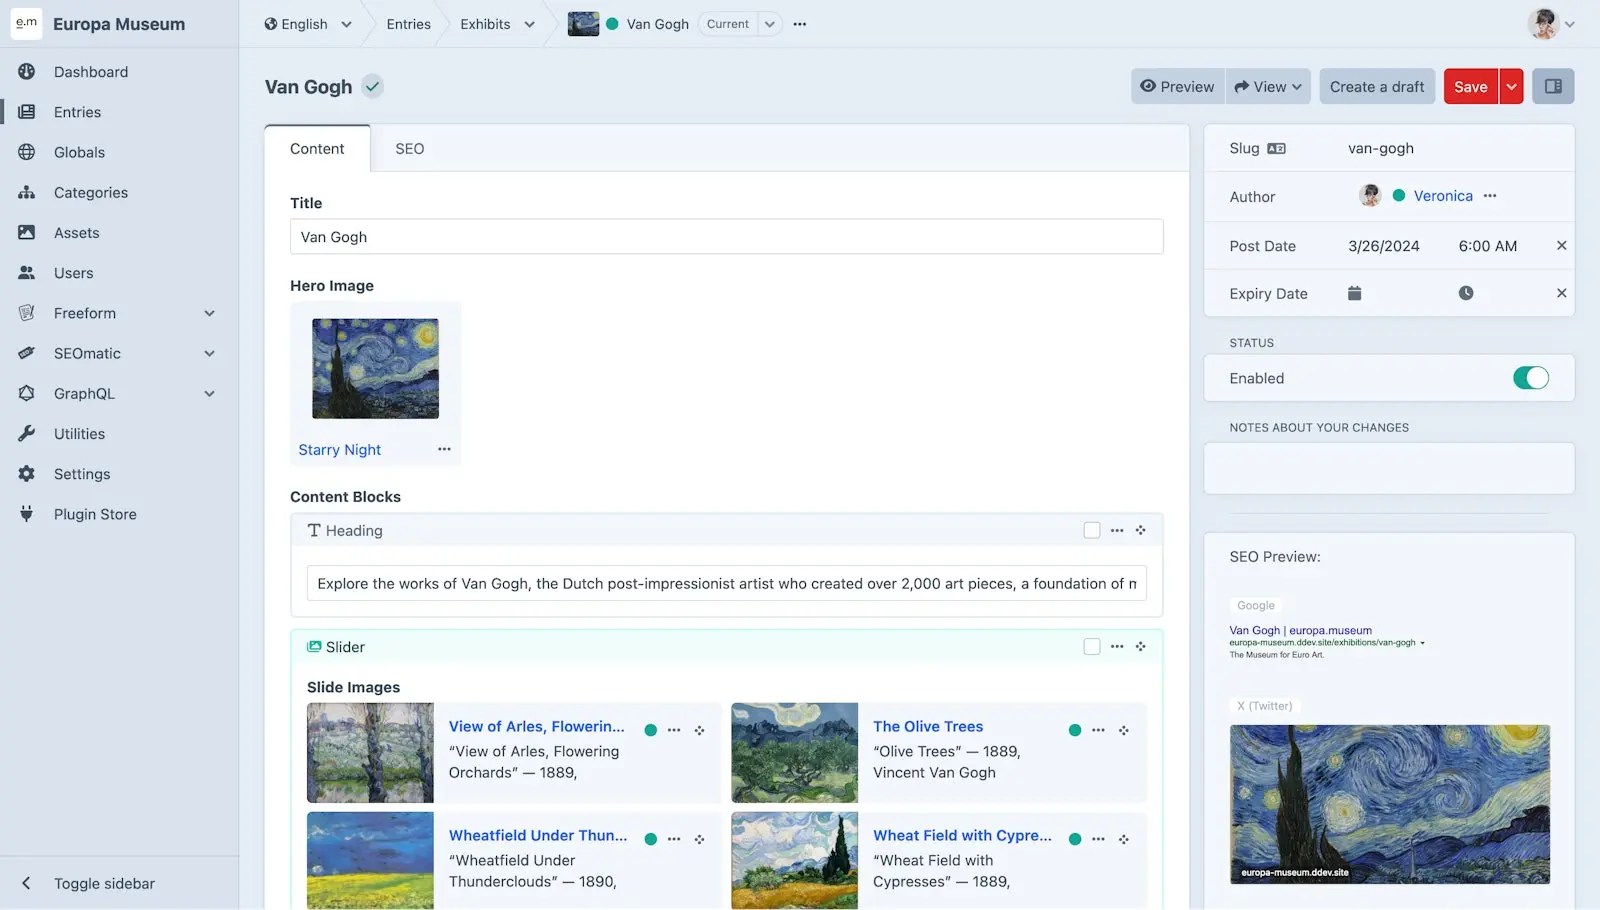Open The Olive Trees slide link
This screenshot has height=910, width=1600.
click(x=928, y=727)
